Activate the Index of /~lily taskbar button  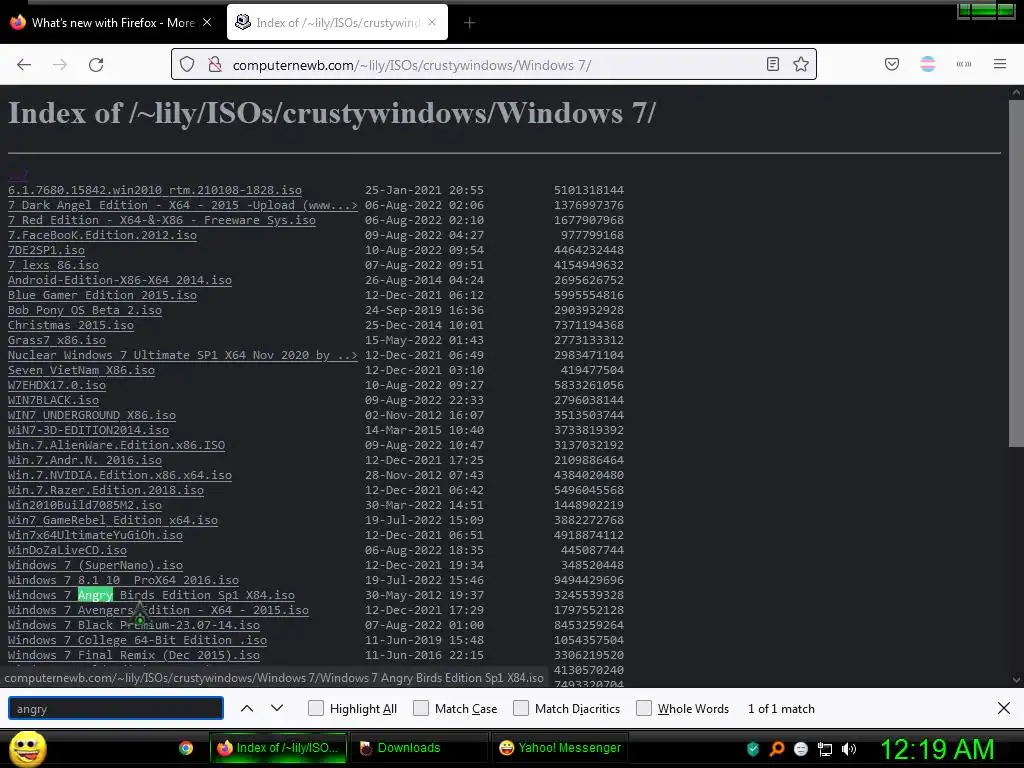tap(279, 748)
